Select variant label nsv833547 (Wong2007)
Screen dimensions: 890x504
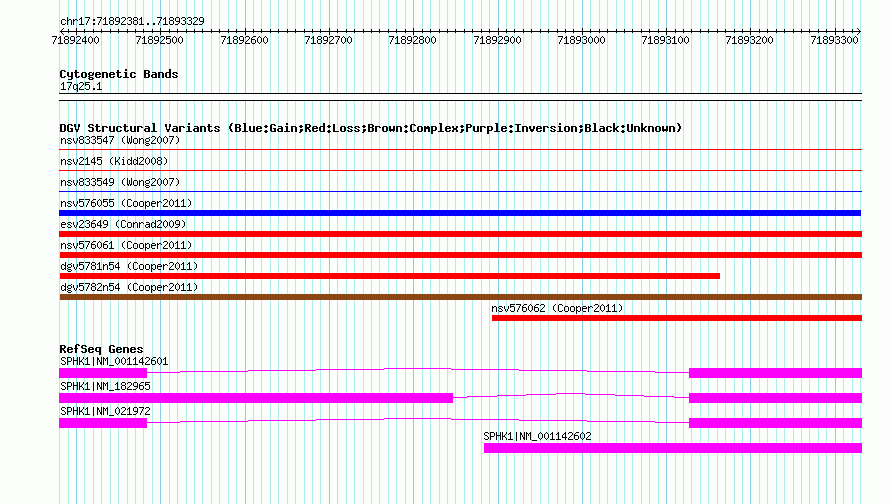pyautogui.click(x=120, y=140)
